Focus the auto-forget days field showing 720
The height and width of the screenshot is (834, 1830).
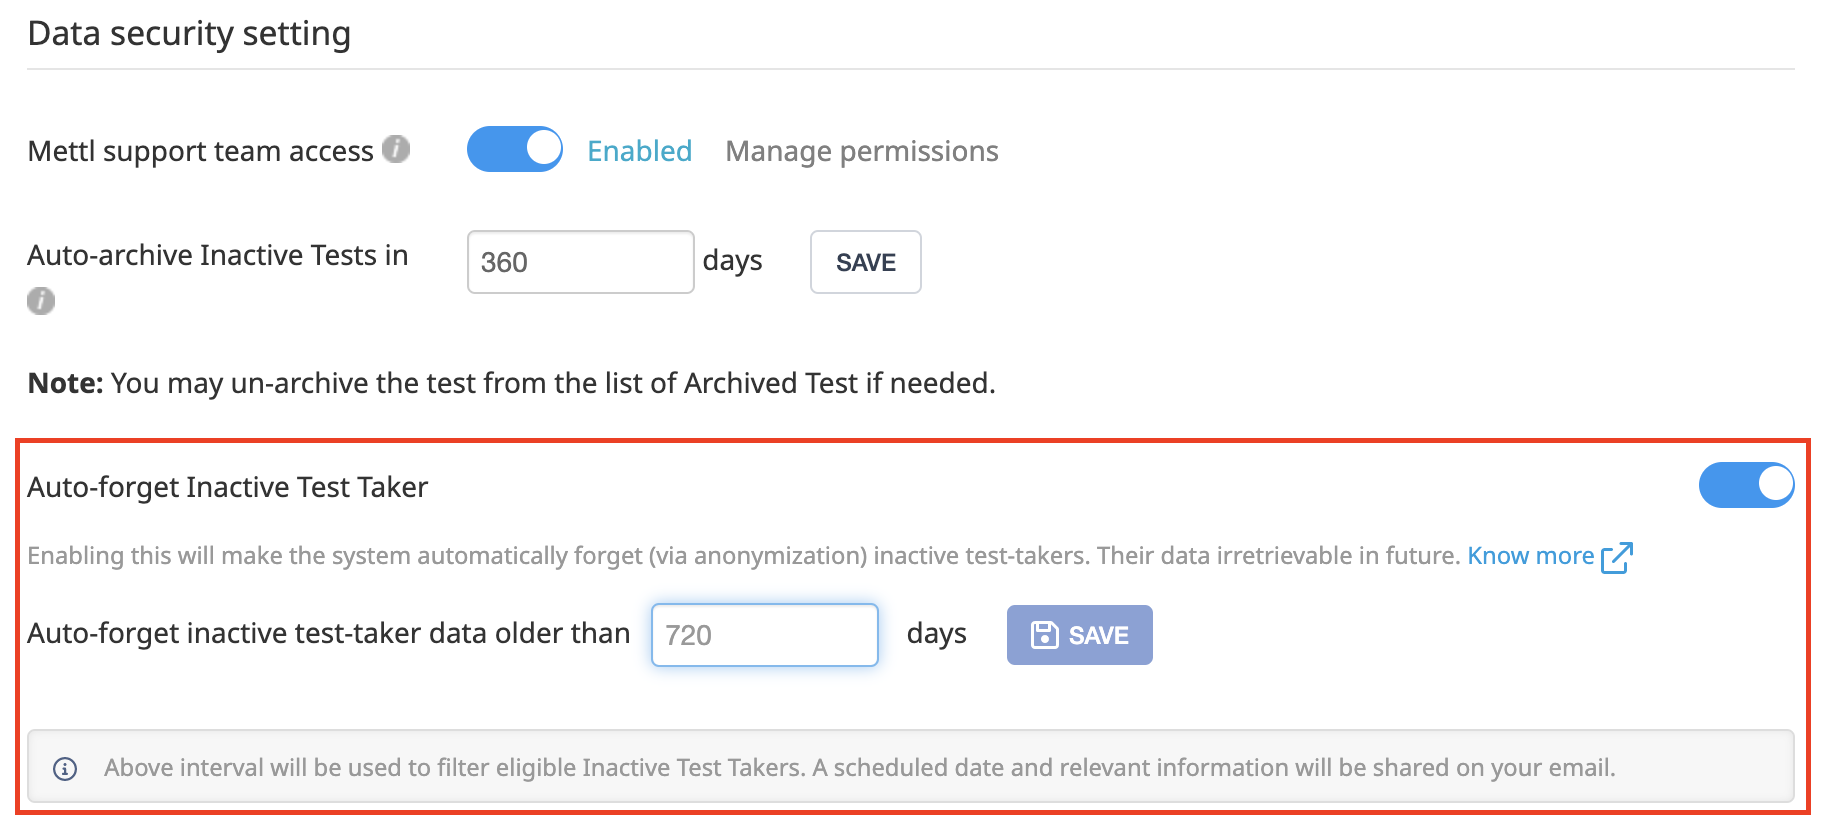point(765,635)
